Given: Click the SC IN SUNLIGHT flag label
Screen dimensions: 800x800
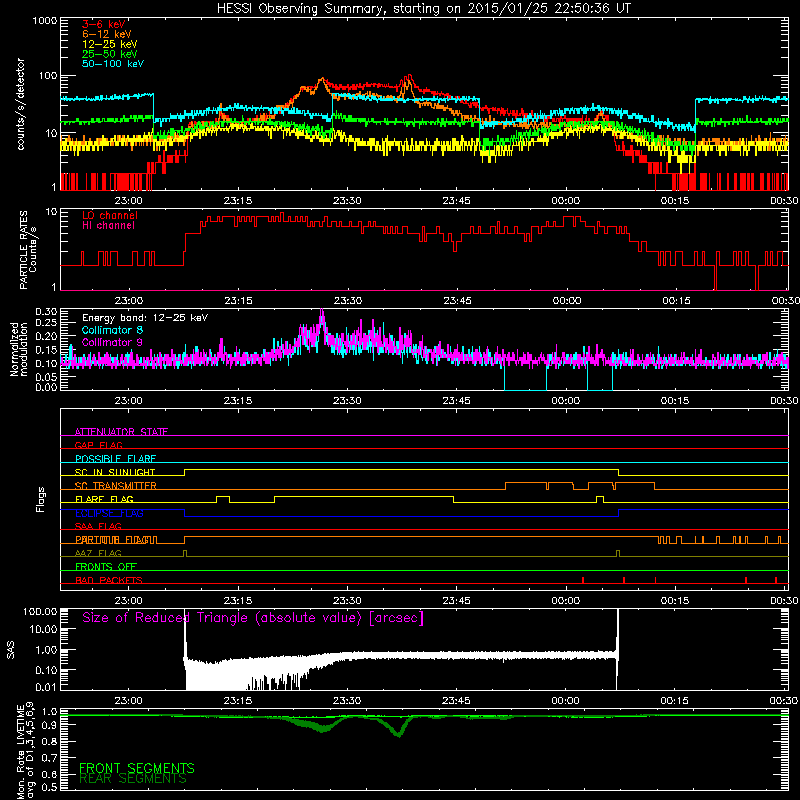Looking at the screenshot, I should 115,472.
